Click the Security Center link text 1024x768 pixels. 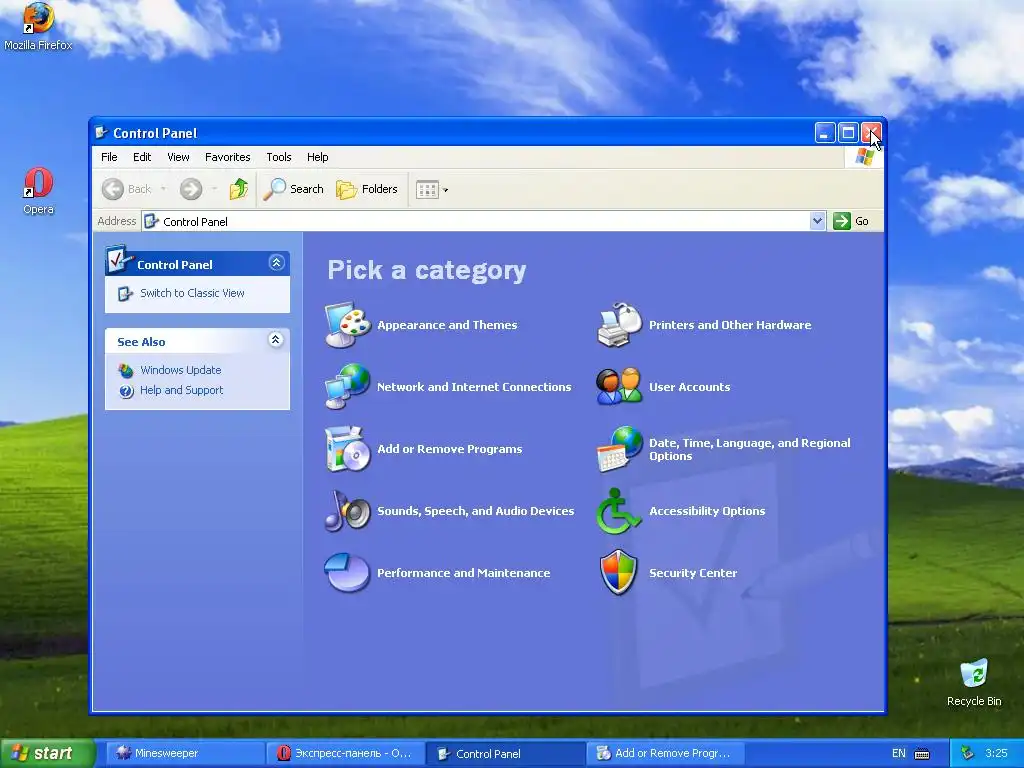coord(693,573)
